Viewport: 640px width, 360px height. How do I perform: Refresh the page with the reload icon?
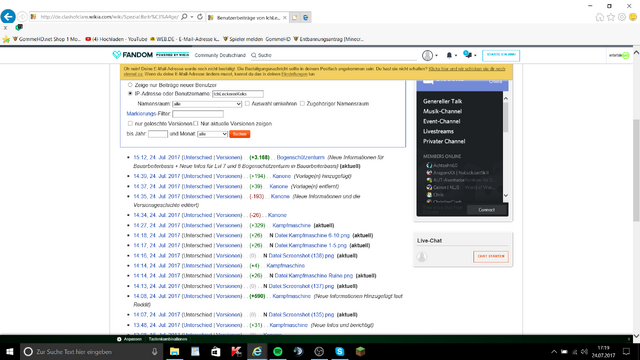click(x=200, y=17)
